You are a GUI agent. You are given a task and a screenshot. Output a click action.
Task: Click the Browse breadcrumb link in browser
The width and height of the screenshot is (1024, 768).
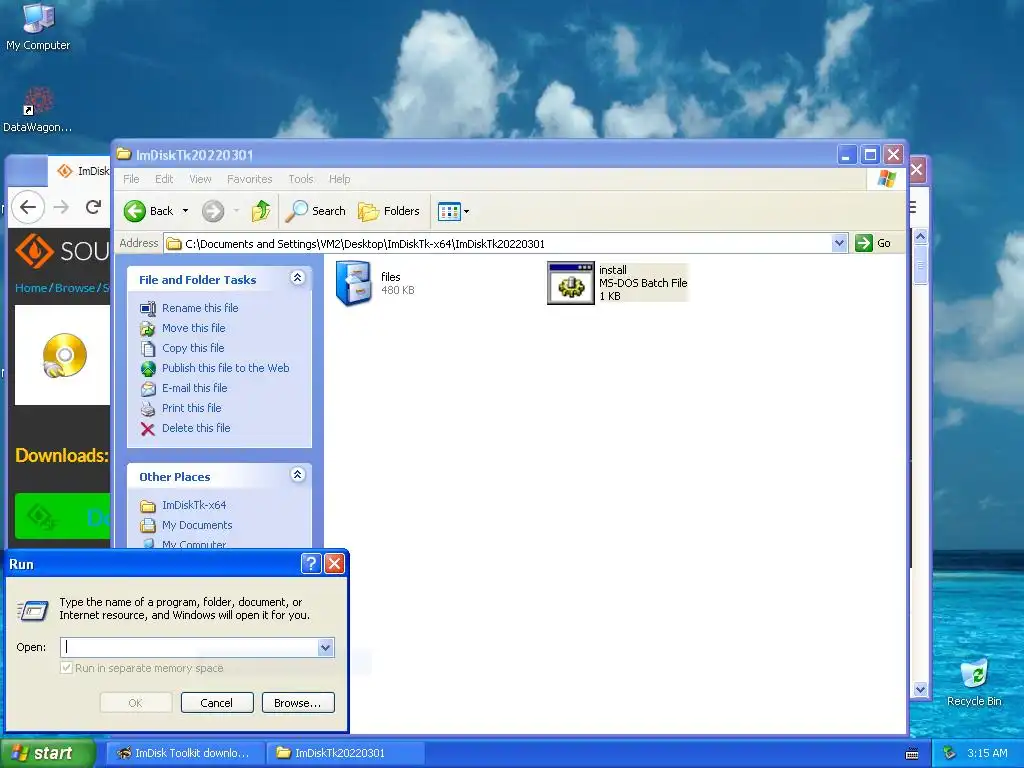tap(74, 288)
